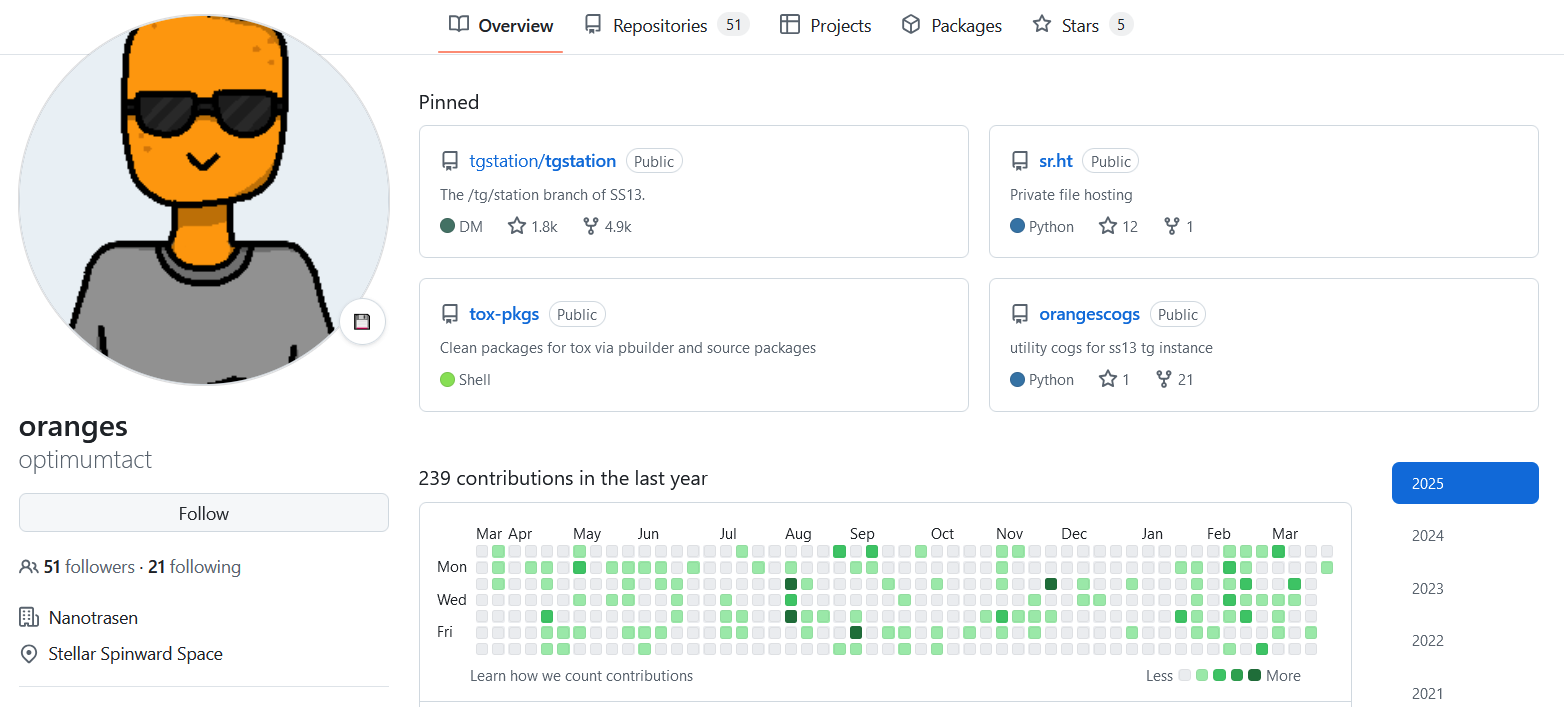The image size is (1564, 707).
Task: Click the lightest gray legend square beside Less
Action: click(x=1185, y=675)
